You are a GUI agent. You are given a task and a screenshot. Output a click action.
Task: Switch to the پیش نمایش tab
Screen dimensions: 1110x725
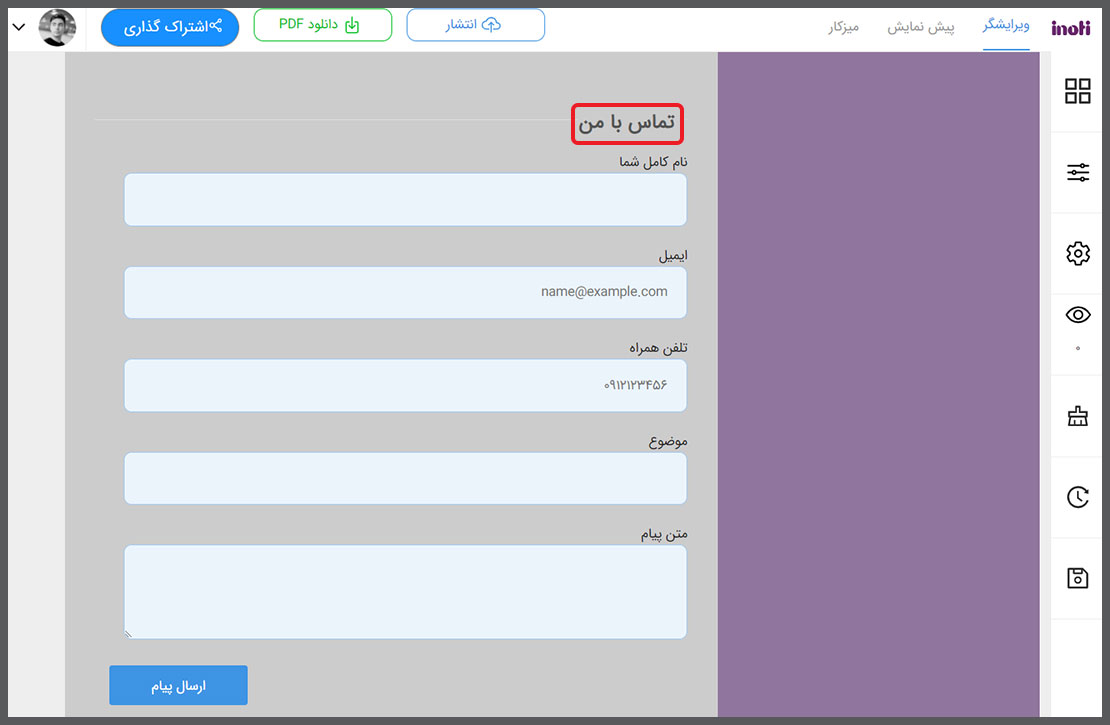(x=921, y=27)
